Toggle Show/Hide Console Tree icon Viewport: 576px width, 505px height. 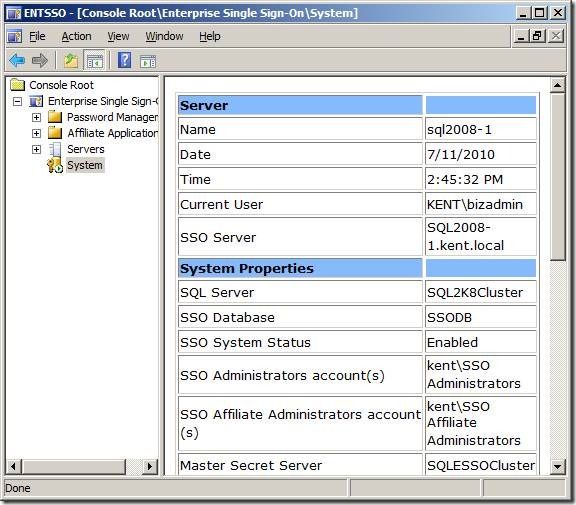[95, 61]
